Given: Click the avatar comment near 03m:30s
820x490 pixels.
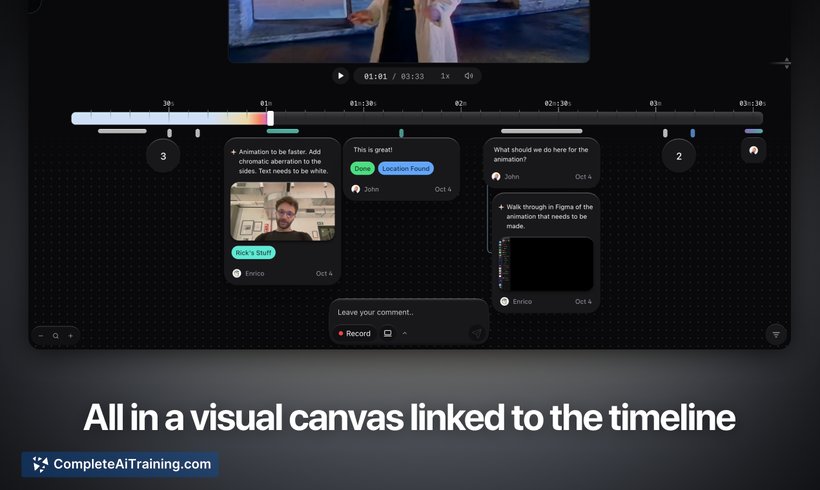Looking at the screenshot, I should (754, 151).
